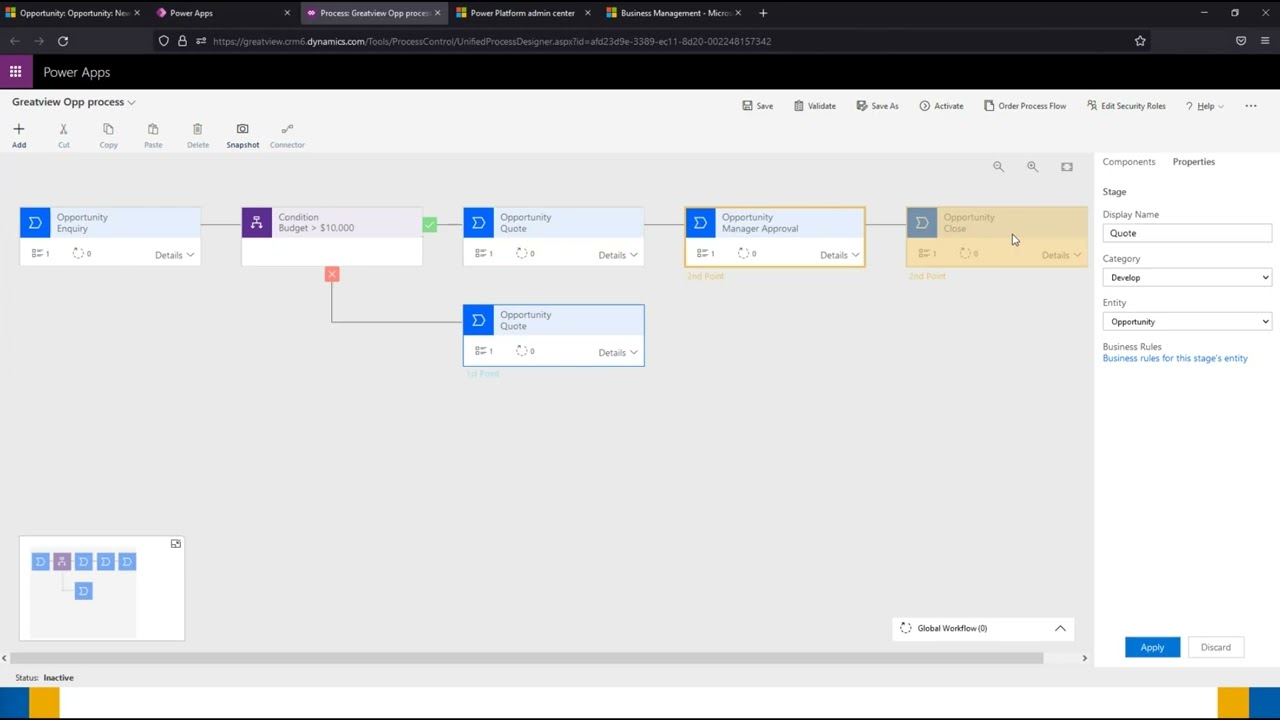1280x720 pixels.
Task: Open the Power Apps app launcher waffle
Action: click(x=15, y=72)
